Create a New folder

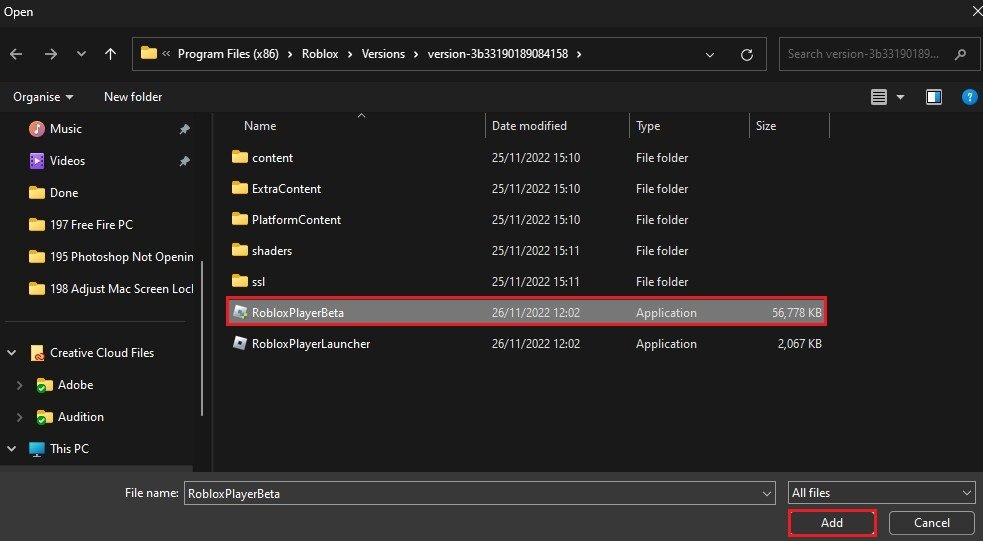point(133,97)
